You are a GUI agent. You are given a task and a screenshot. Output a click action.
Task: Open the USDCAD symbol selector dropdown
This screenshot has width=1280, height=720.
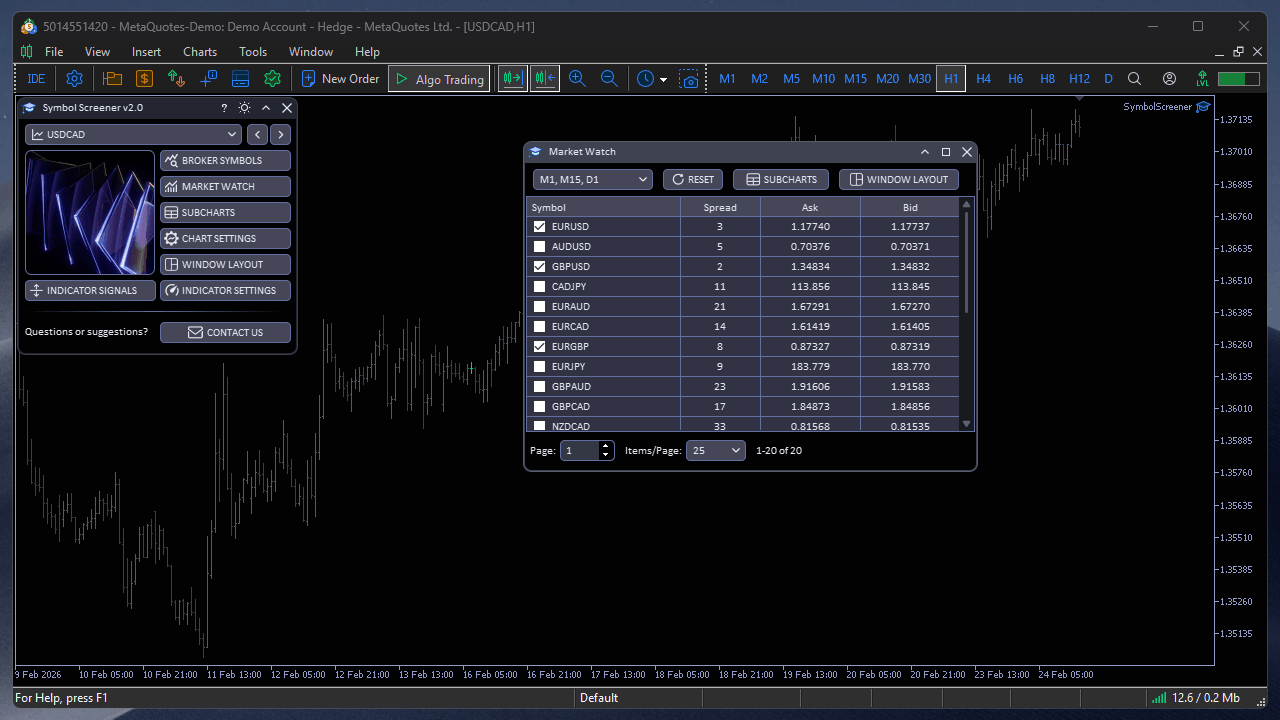coord(133,133)
